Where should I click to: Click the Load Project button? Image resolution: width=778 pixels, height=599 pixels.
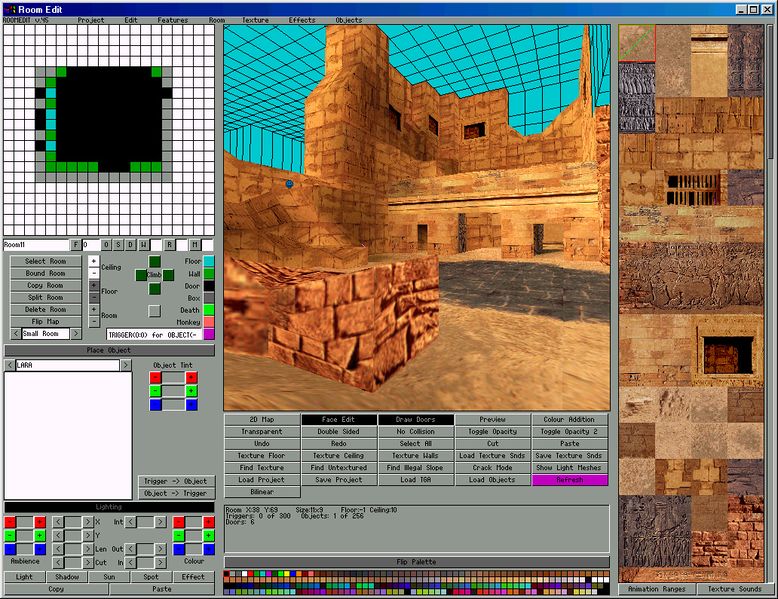pyautogui.click(x=260, y=480)
